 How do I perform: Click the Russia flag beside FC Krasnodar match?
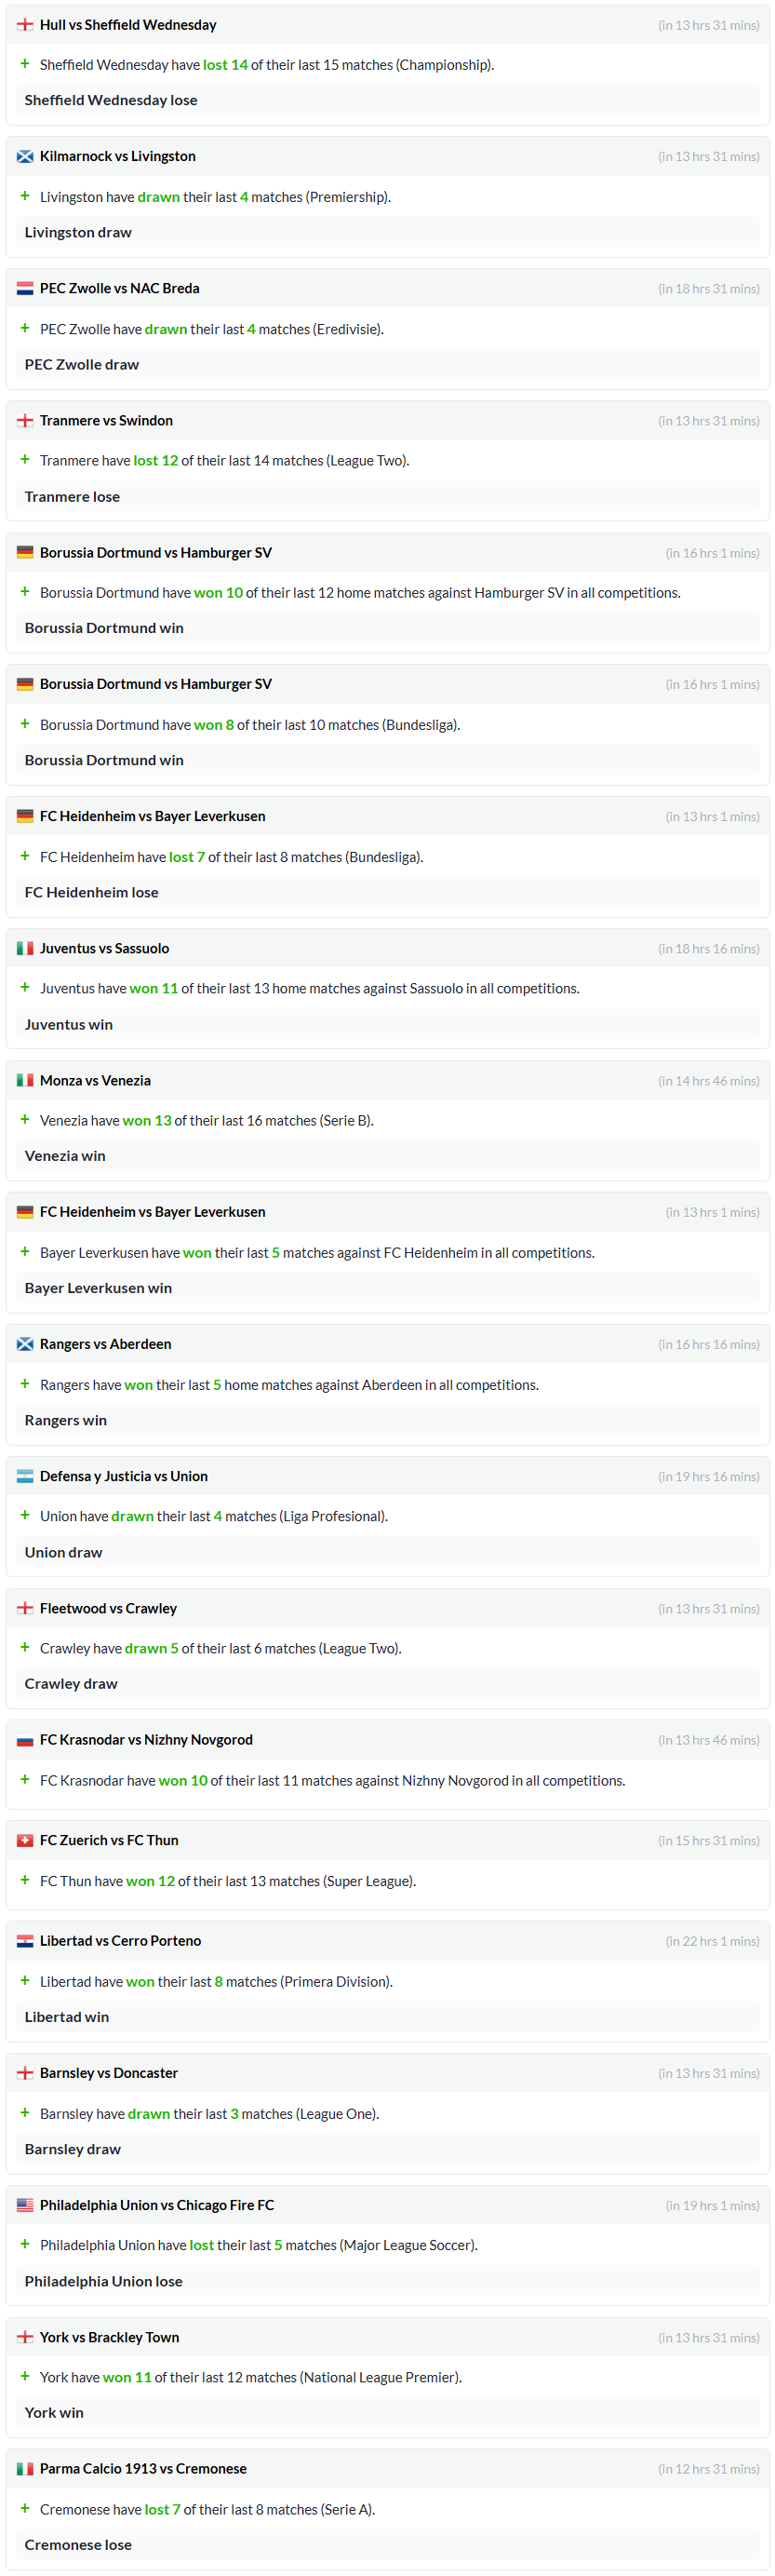click(x=25, y=1741)
